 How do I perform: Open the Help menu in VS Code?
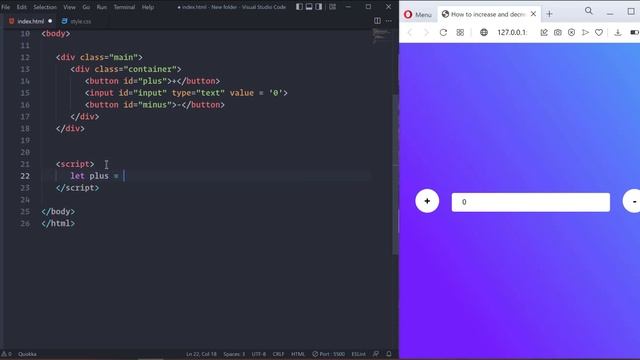pyautogui.click(x=148, y=7)
